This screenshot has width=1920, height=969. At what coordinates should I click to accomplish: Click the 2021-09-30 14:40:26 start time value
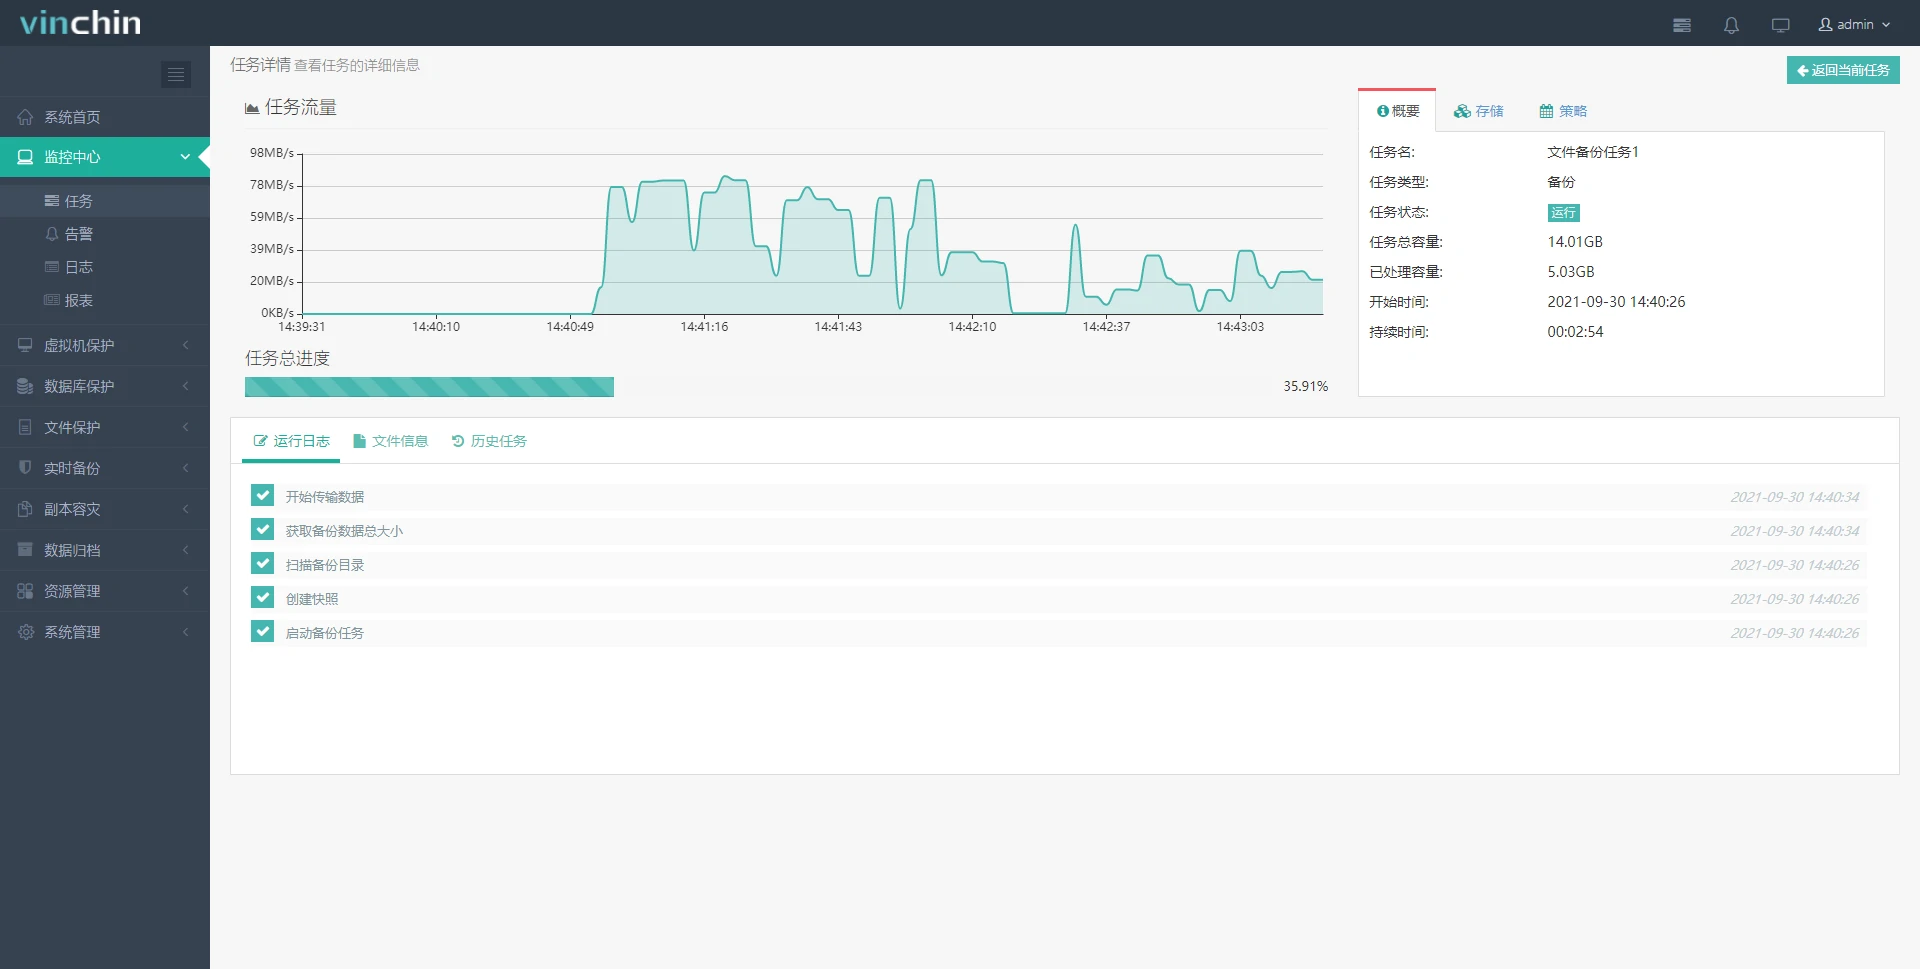click(1616, 302)
